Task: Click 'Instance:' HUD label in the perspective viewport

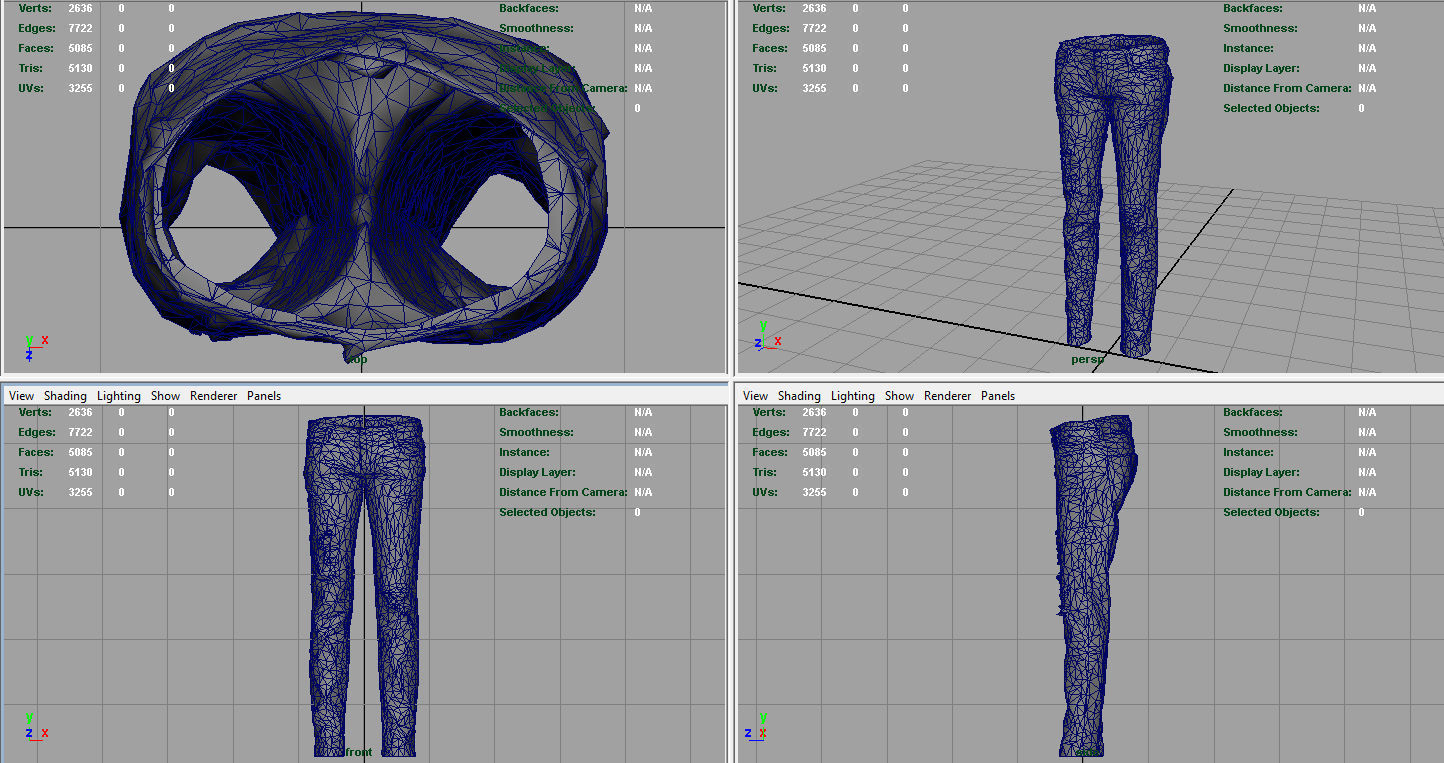Action: (1248, 48)
